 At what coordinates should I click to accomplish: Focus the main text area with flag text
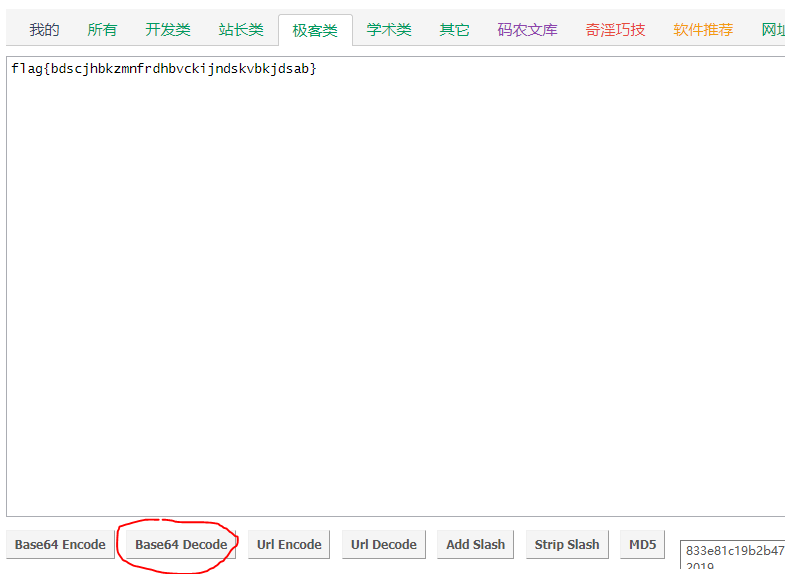coord(396,286)
